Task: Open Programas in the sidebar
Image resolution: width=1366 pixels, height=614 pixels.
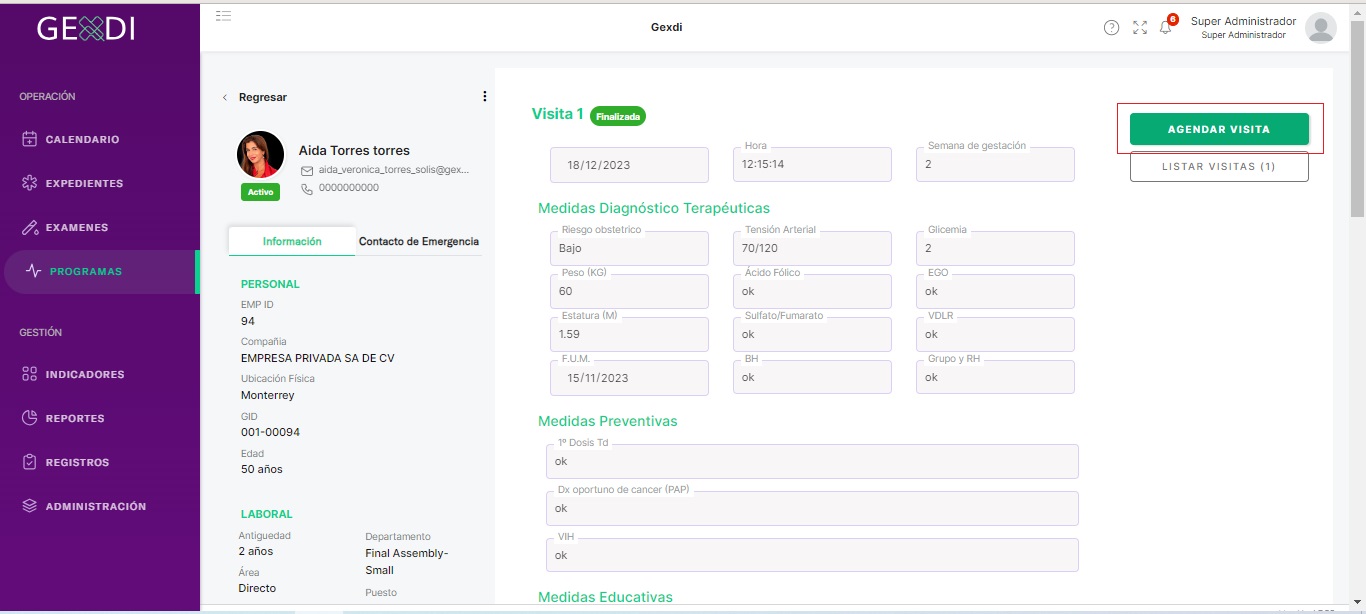Action: coord(100,271)
